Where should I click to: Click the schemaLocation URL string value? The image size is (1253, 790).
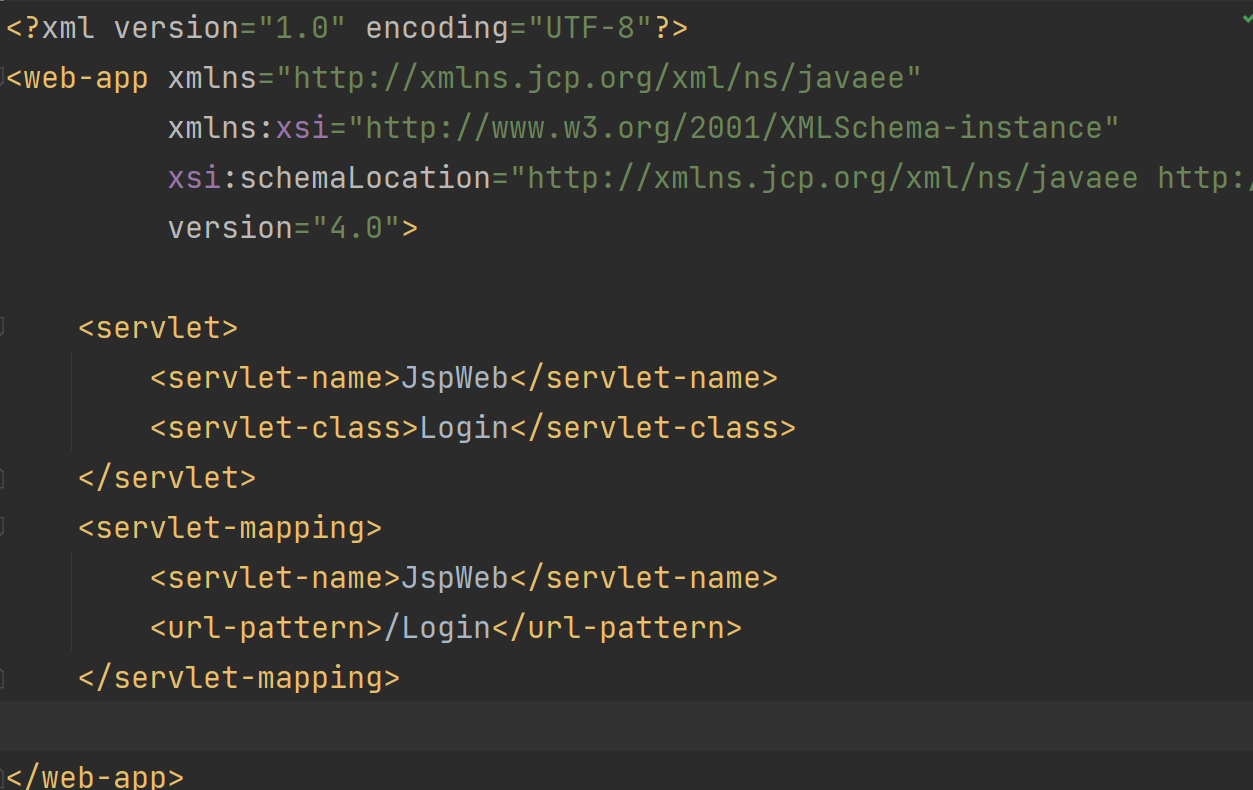point(881,178)
